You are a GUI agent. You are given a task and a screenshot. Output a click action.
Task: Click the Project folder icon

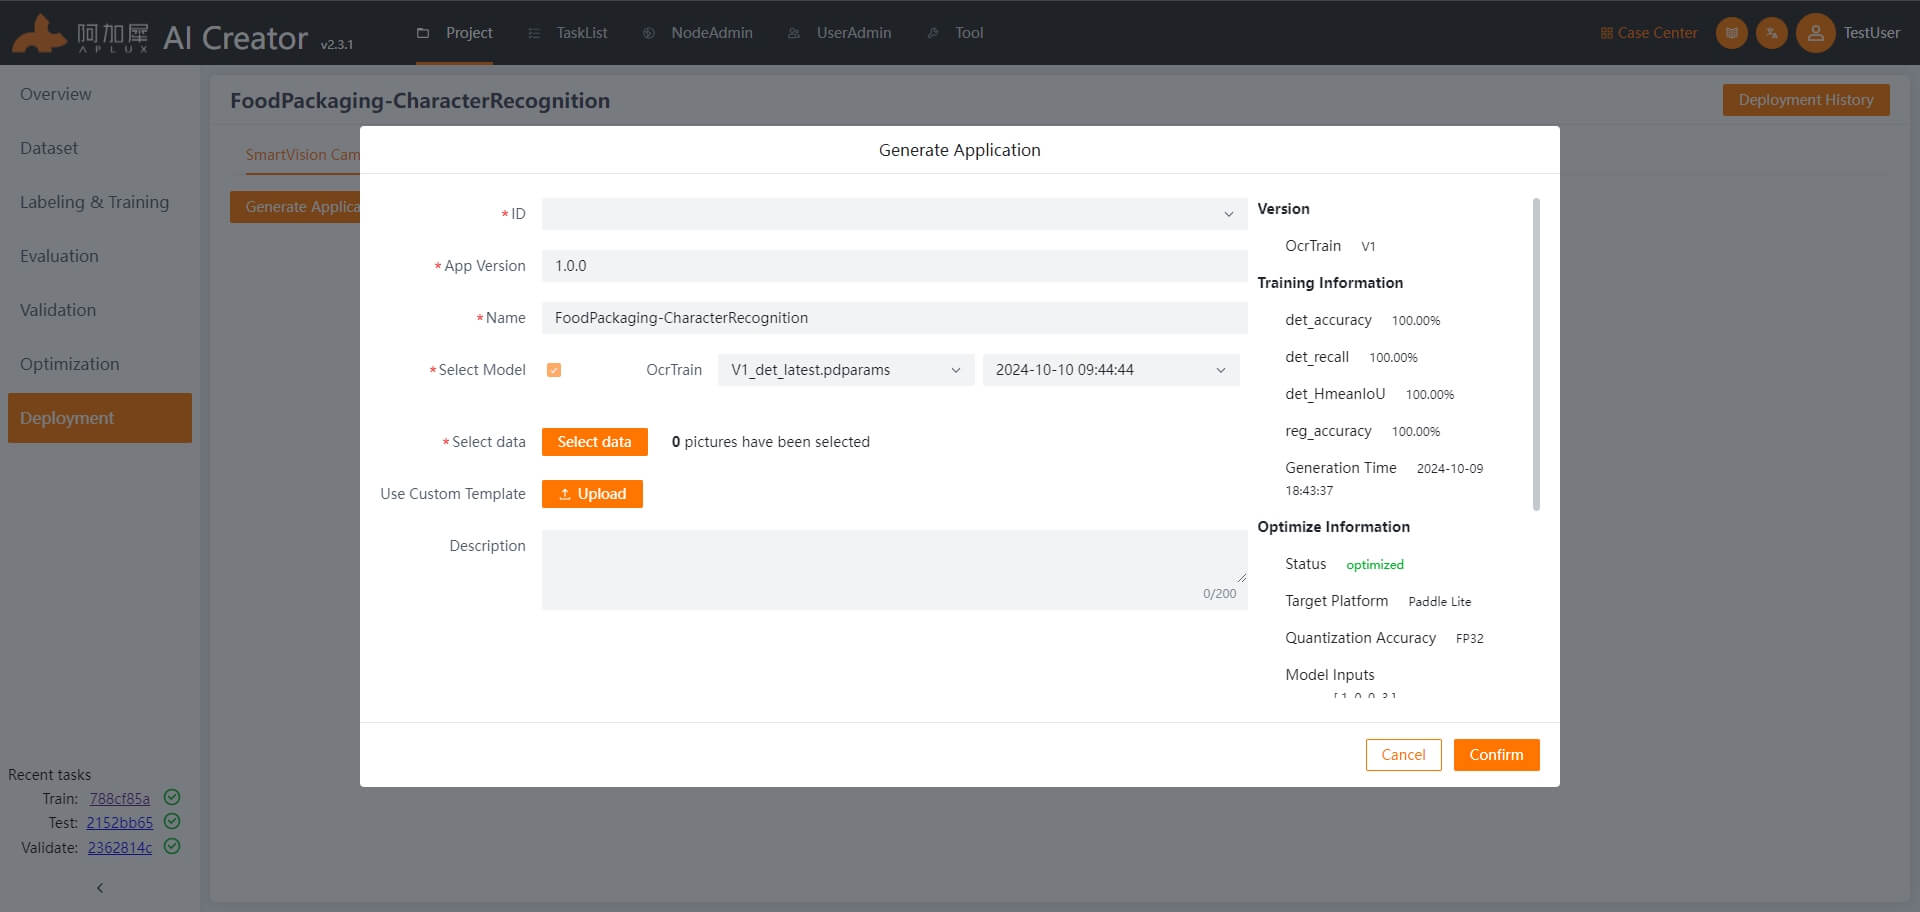[x=423, y=33]
